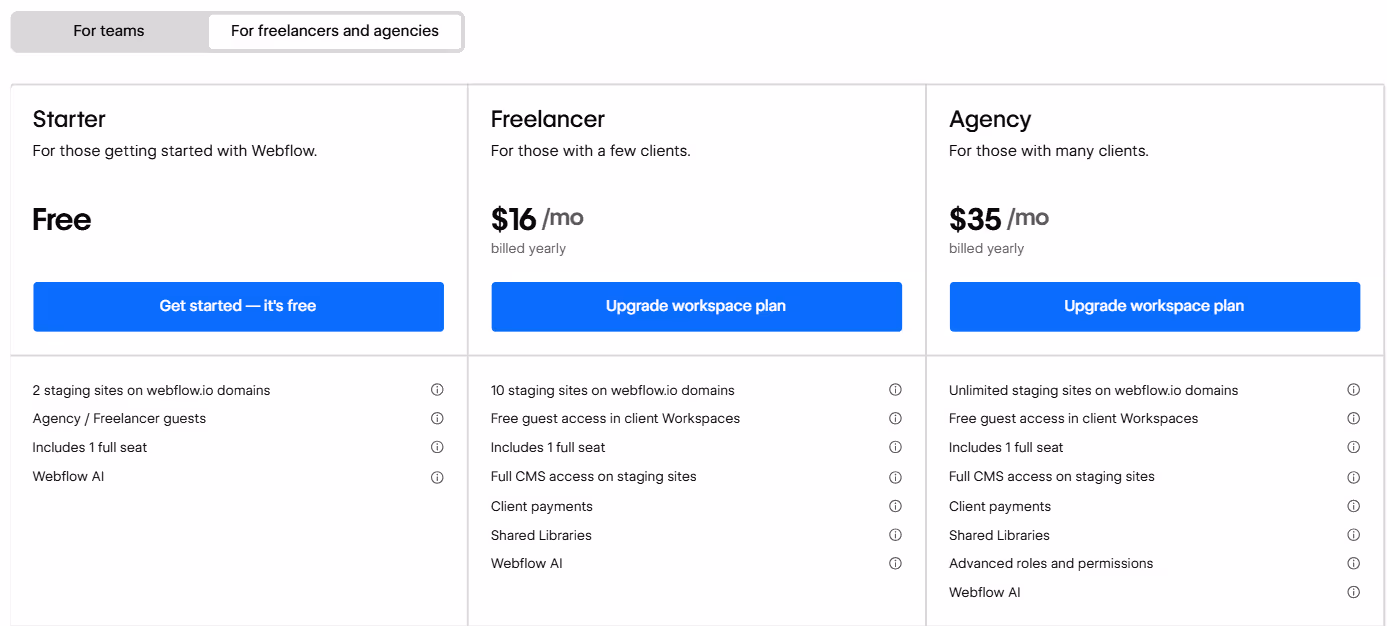This screenshot has height=626, width=1387.
Task: Click info icon beside 10 staging sites on webflow.io
Action: [895, 390]
